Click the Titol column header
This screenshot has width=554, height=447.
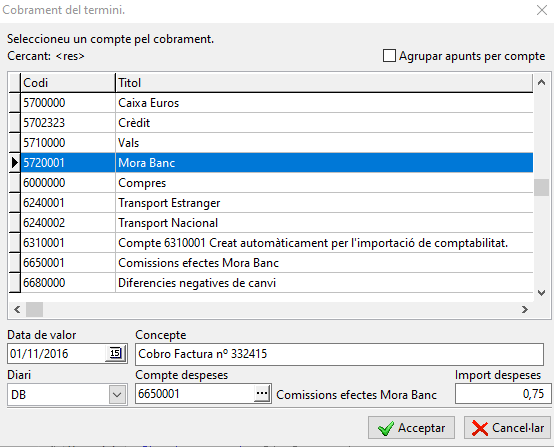(x=324, y=83)
